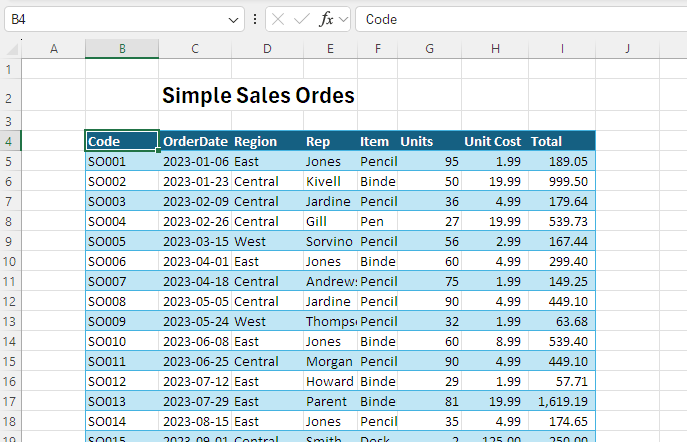The height and width of the screenshot is (442, 687).
Task: Select row 10 header
Action: [10, 262]
